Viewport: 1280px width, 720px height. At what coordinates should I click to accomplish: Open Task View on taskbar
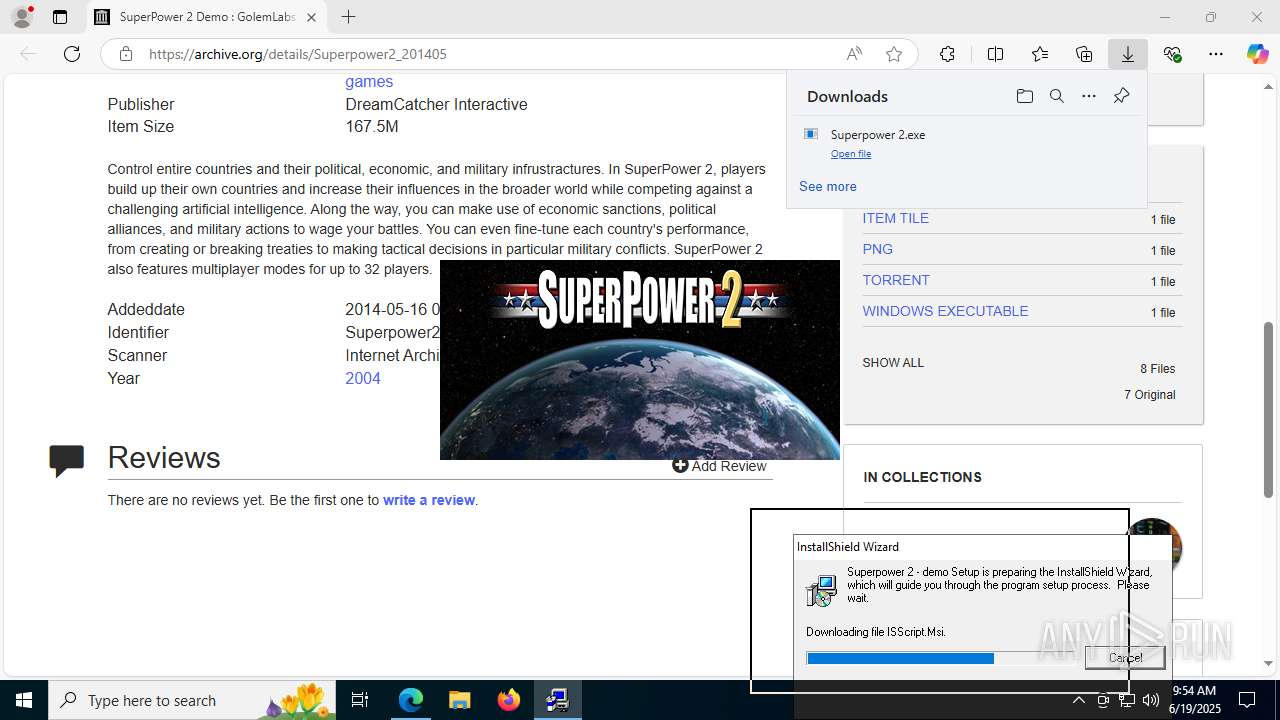pyautogui.click(x=360, y=700)
